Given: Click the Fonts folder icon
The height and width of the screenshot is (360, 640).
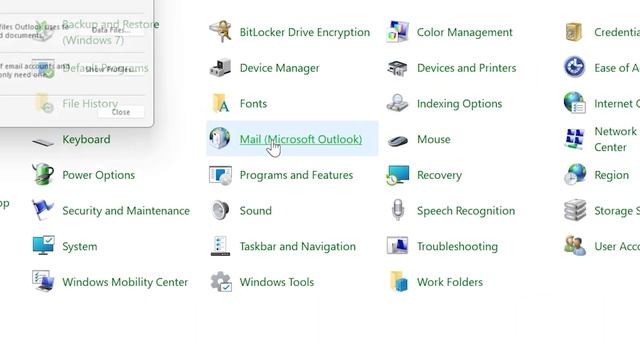Looking at the screenshot, I should point(220,103).
